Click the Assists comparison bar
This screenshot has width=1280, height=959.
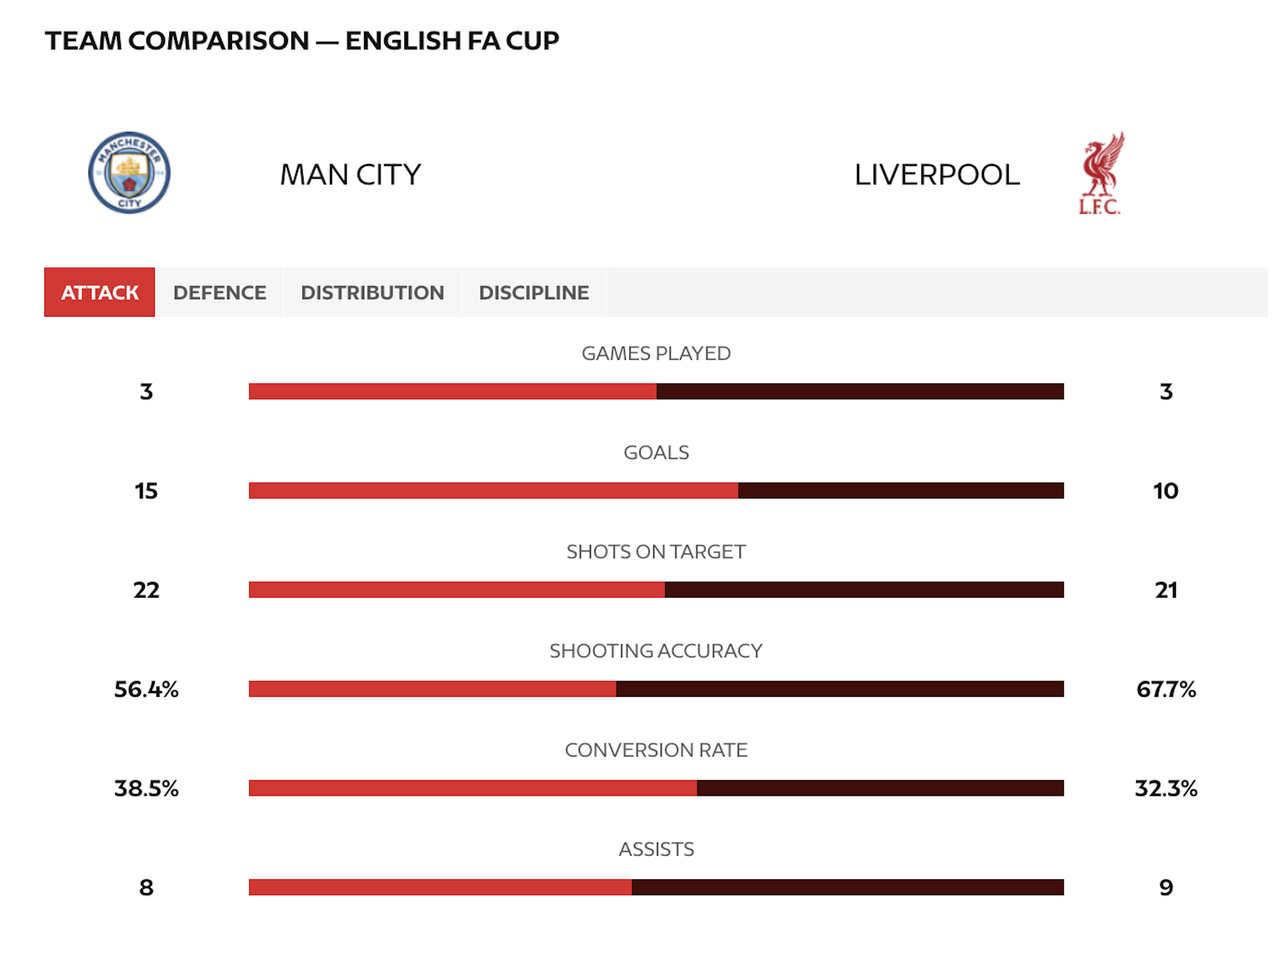(656, 887)
